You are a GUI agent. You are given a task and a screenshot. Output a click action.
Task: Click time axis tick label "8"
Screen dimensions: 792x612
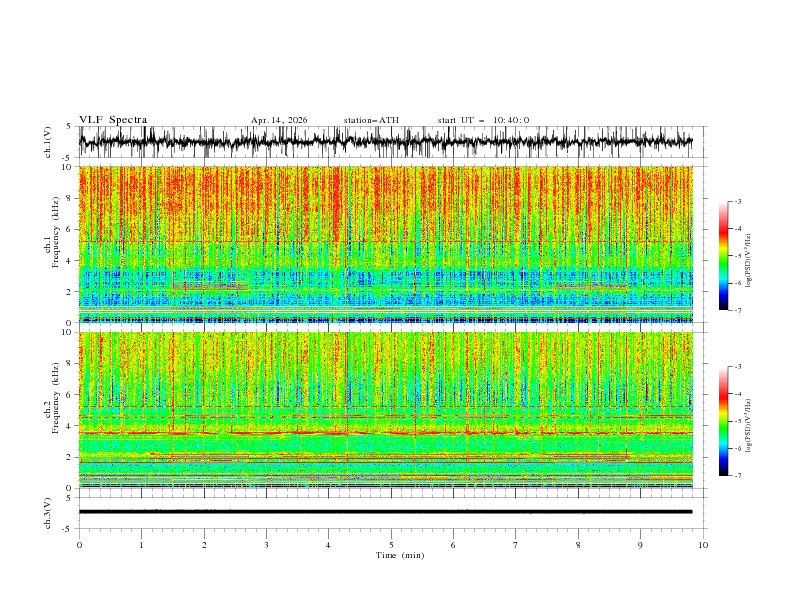coord(578,545)
